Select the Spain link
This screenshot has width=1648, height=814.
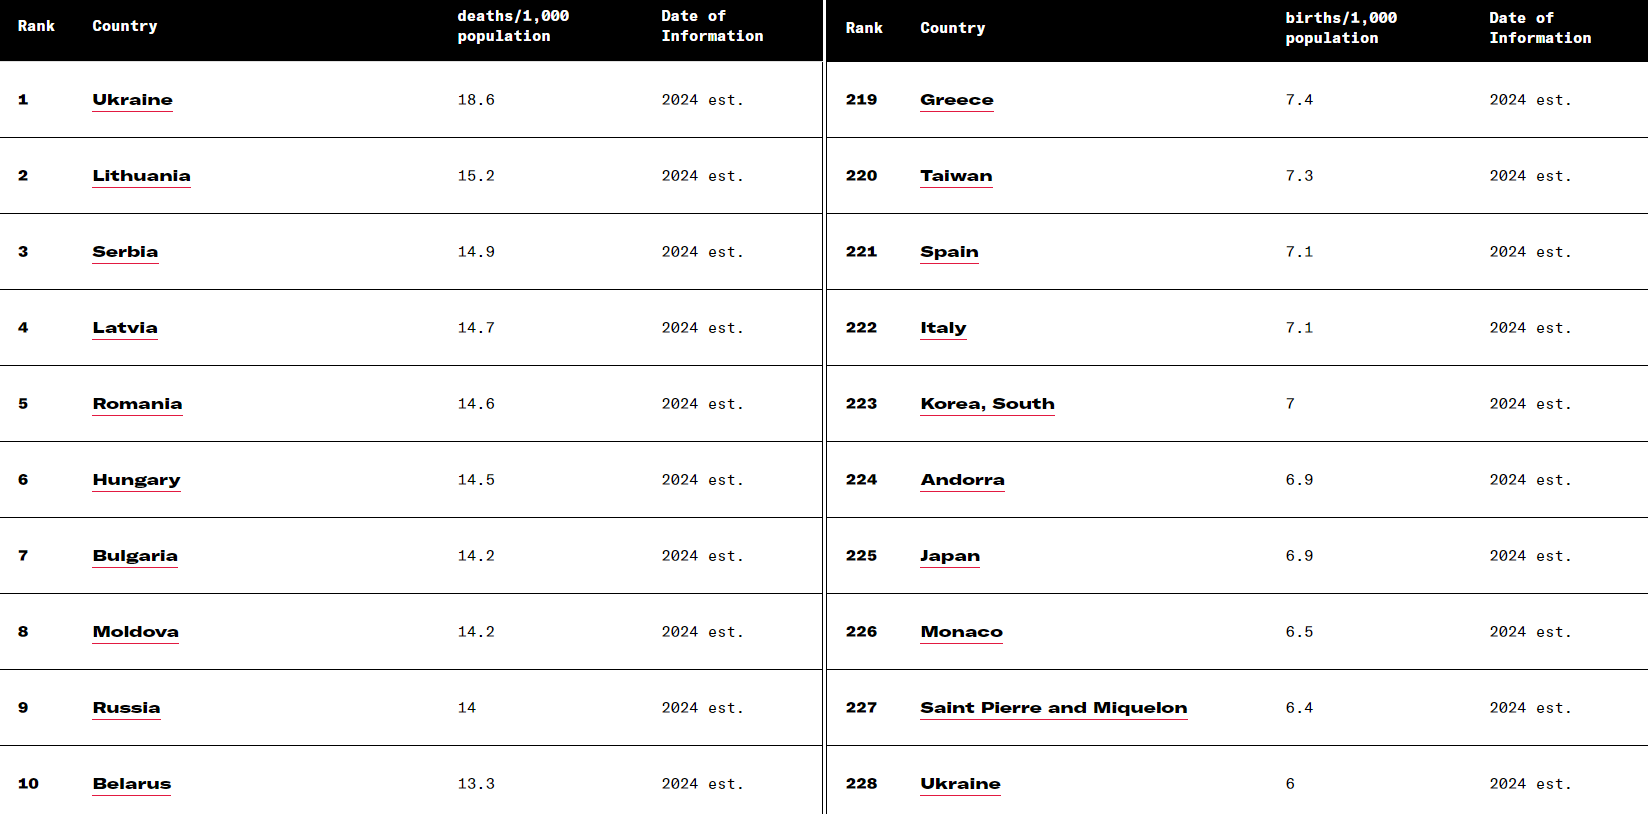pos(949,252)
